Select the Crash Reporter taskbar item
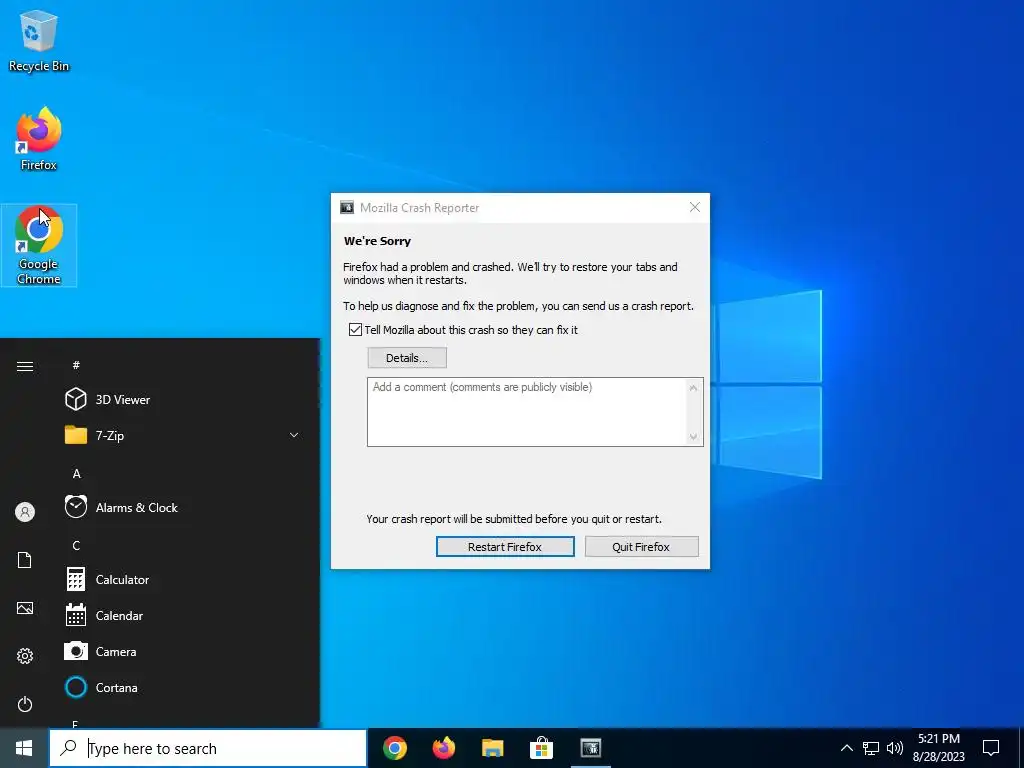This screenshot has width=1024, height=768. tap(590, 748)
